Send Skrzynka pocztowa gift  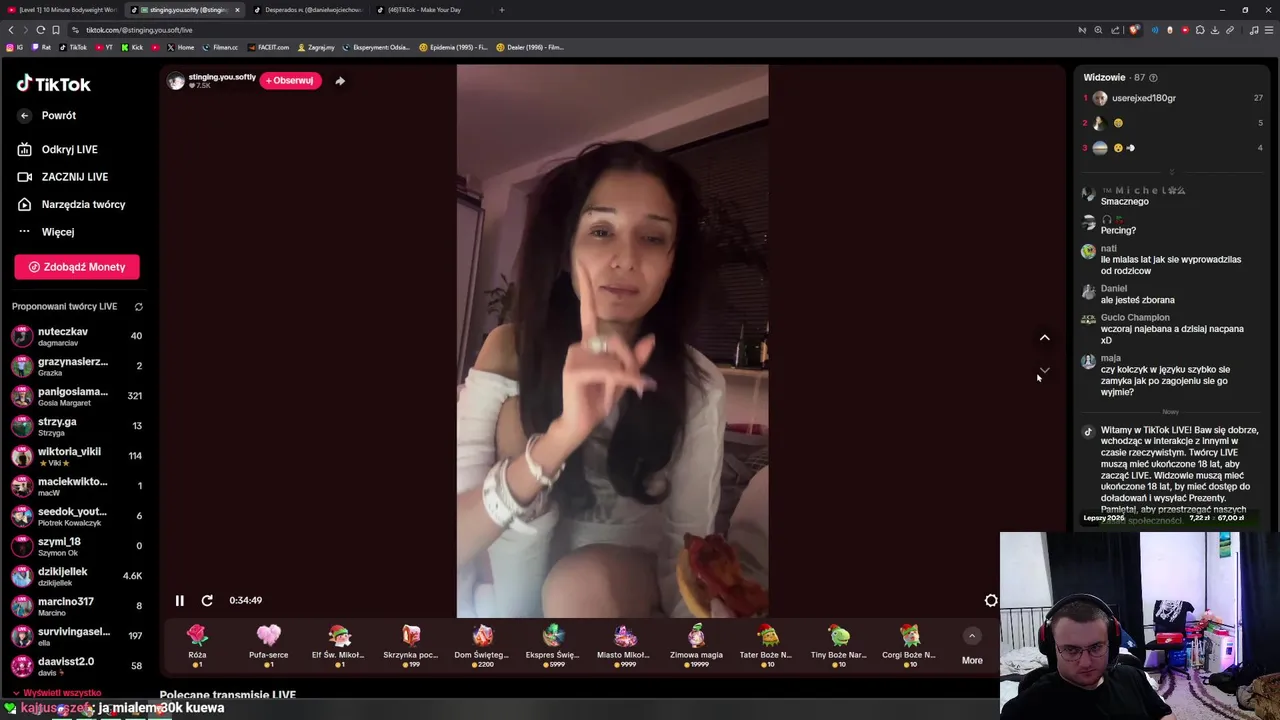[411, 646]
